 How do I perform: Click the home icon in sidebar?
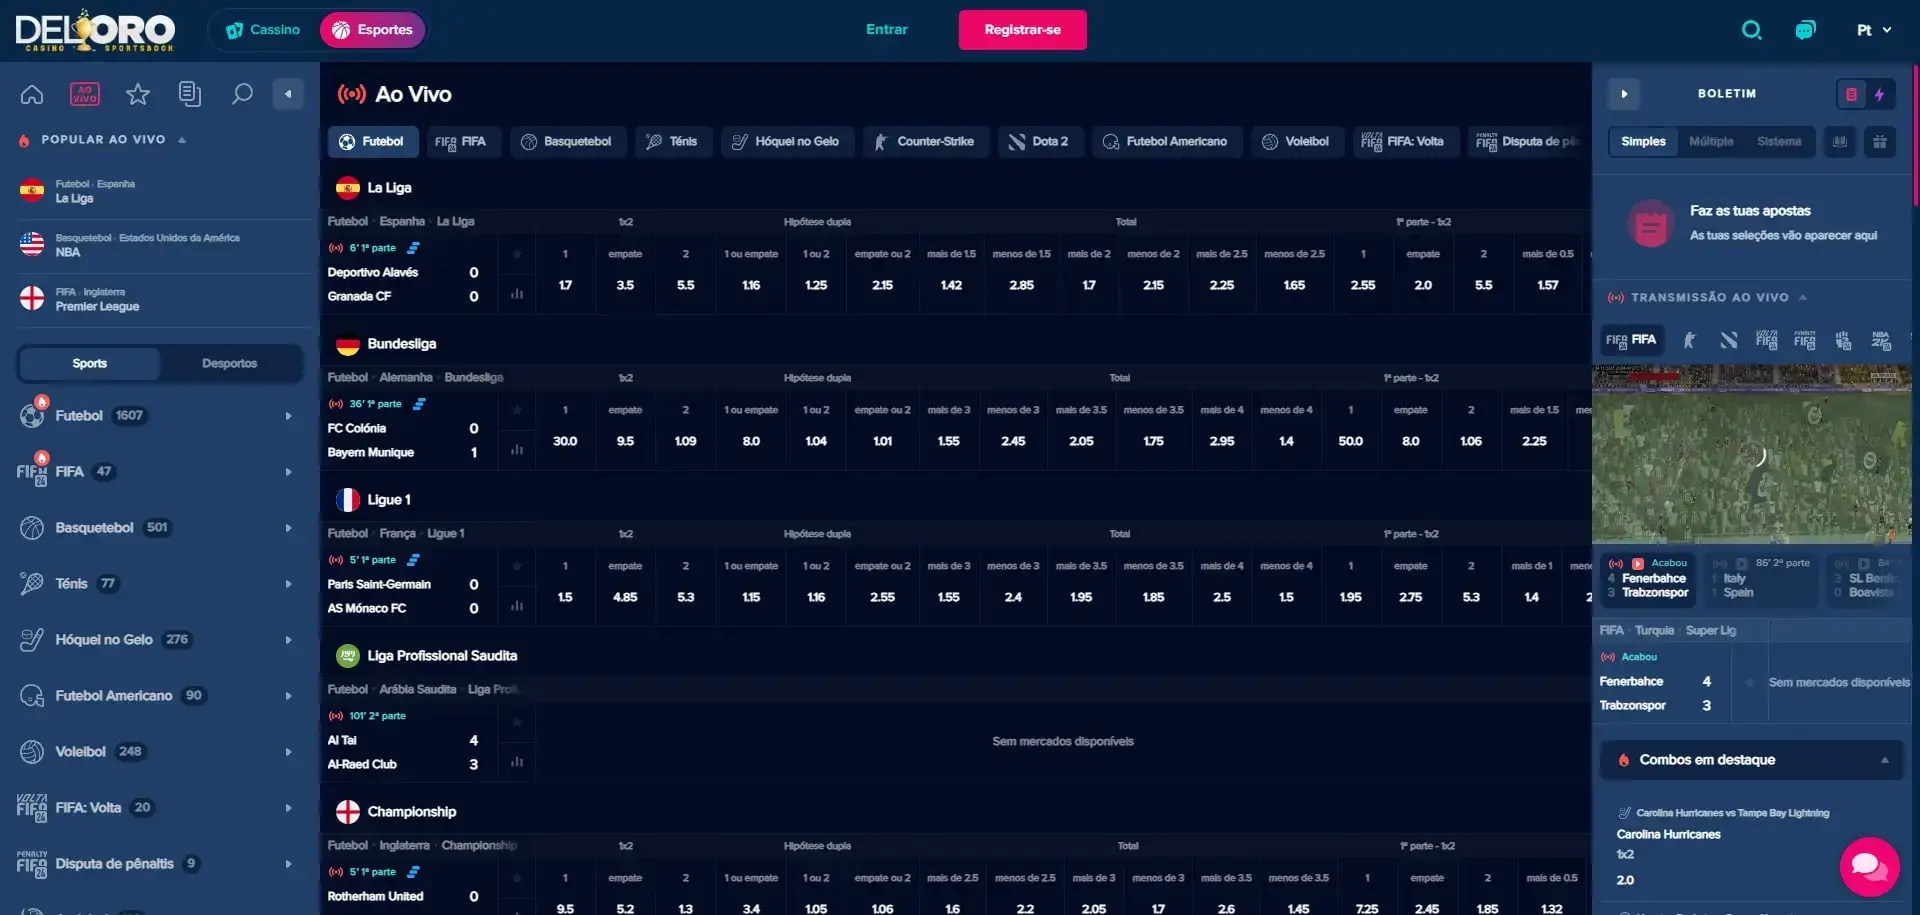point(32,94)
